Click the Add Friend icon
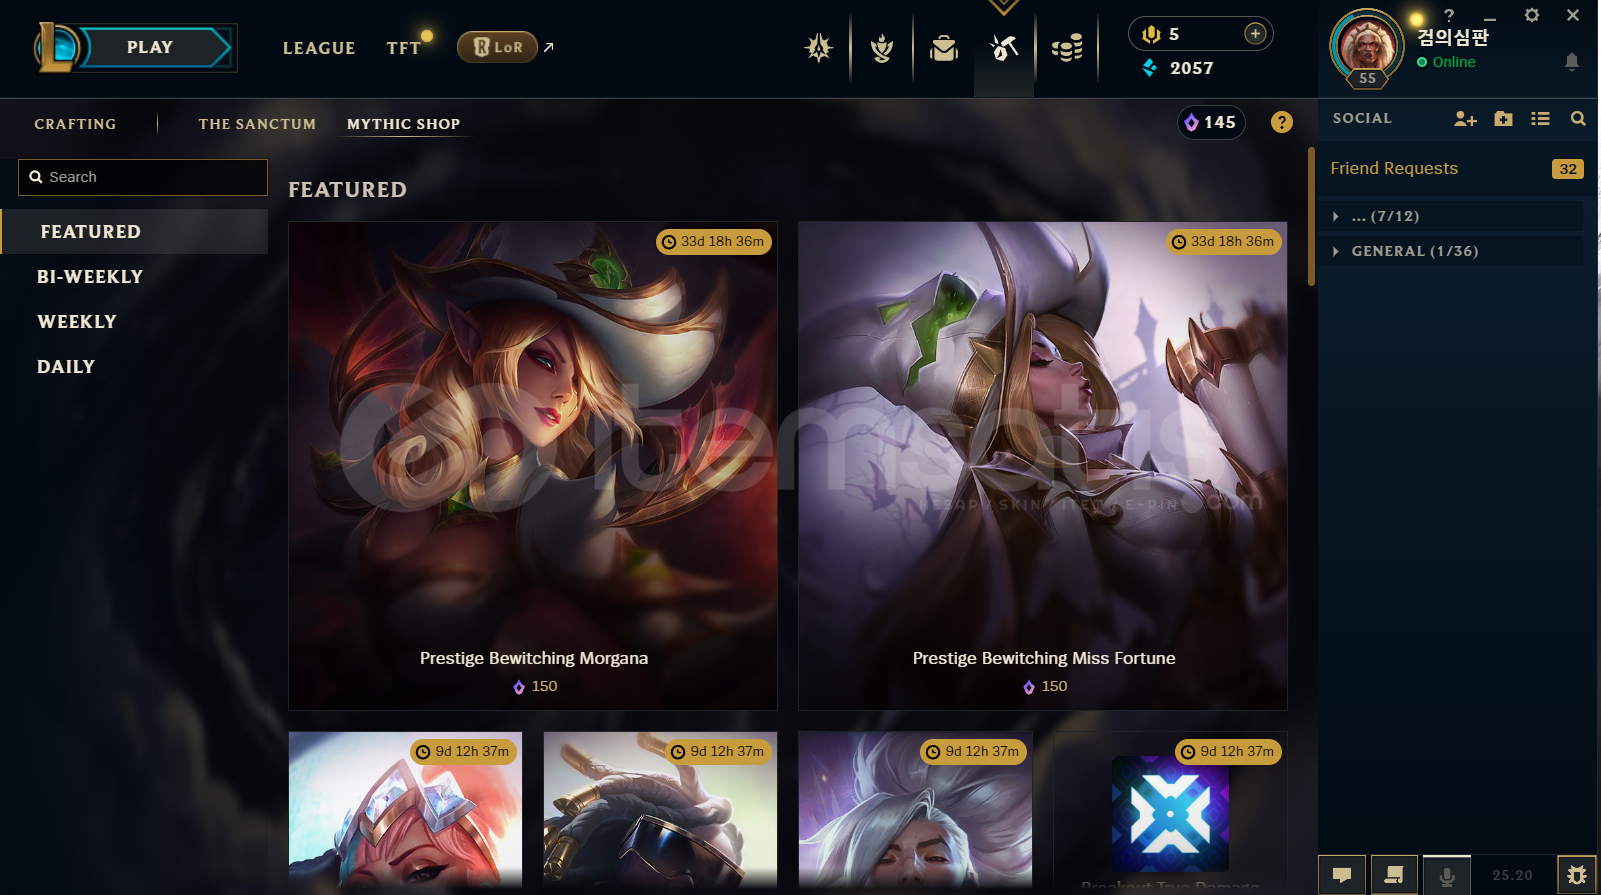 pos(1465,119)
